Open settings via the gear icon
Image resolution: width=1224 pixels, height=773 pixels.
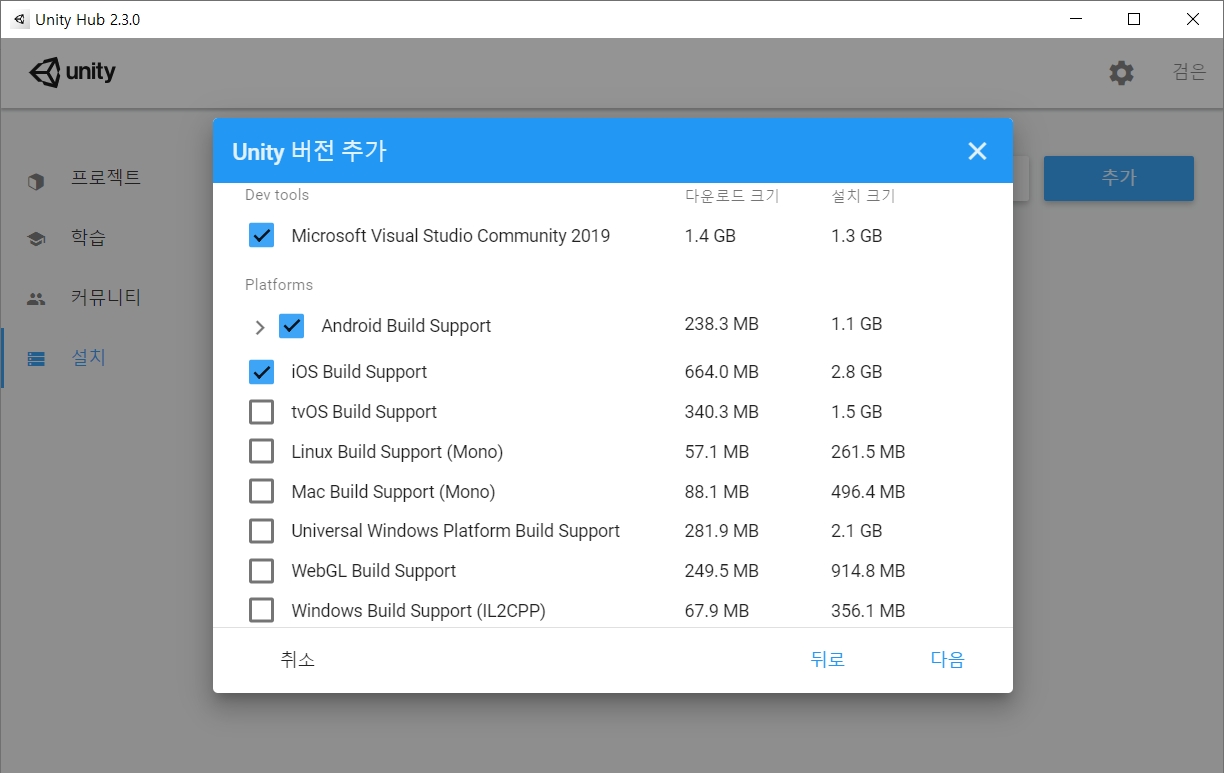(1121, 73)
